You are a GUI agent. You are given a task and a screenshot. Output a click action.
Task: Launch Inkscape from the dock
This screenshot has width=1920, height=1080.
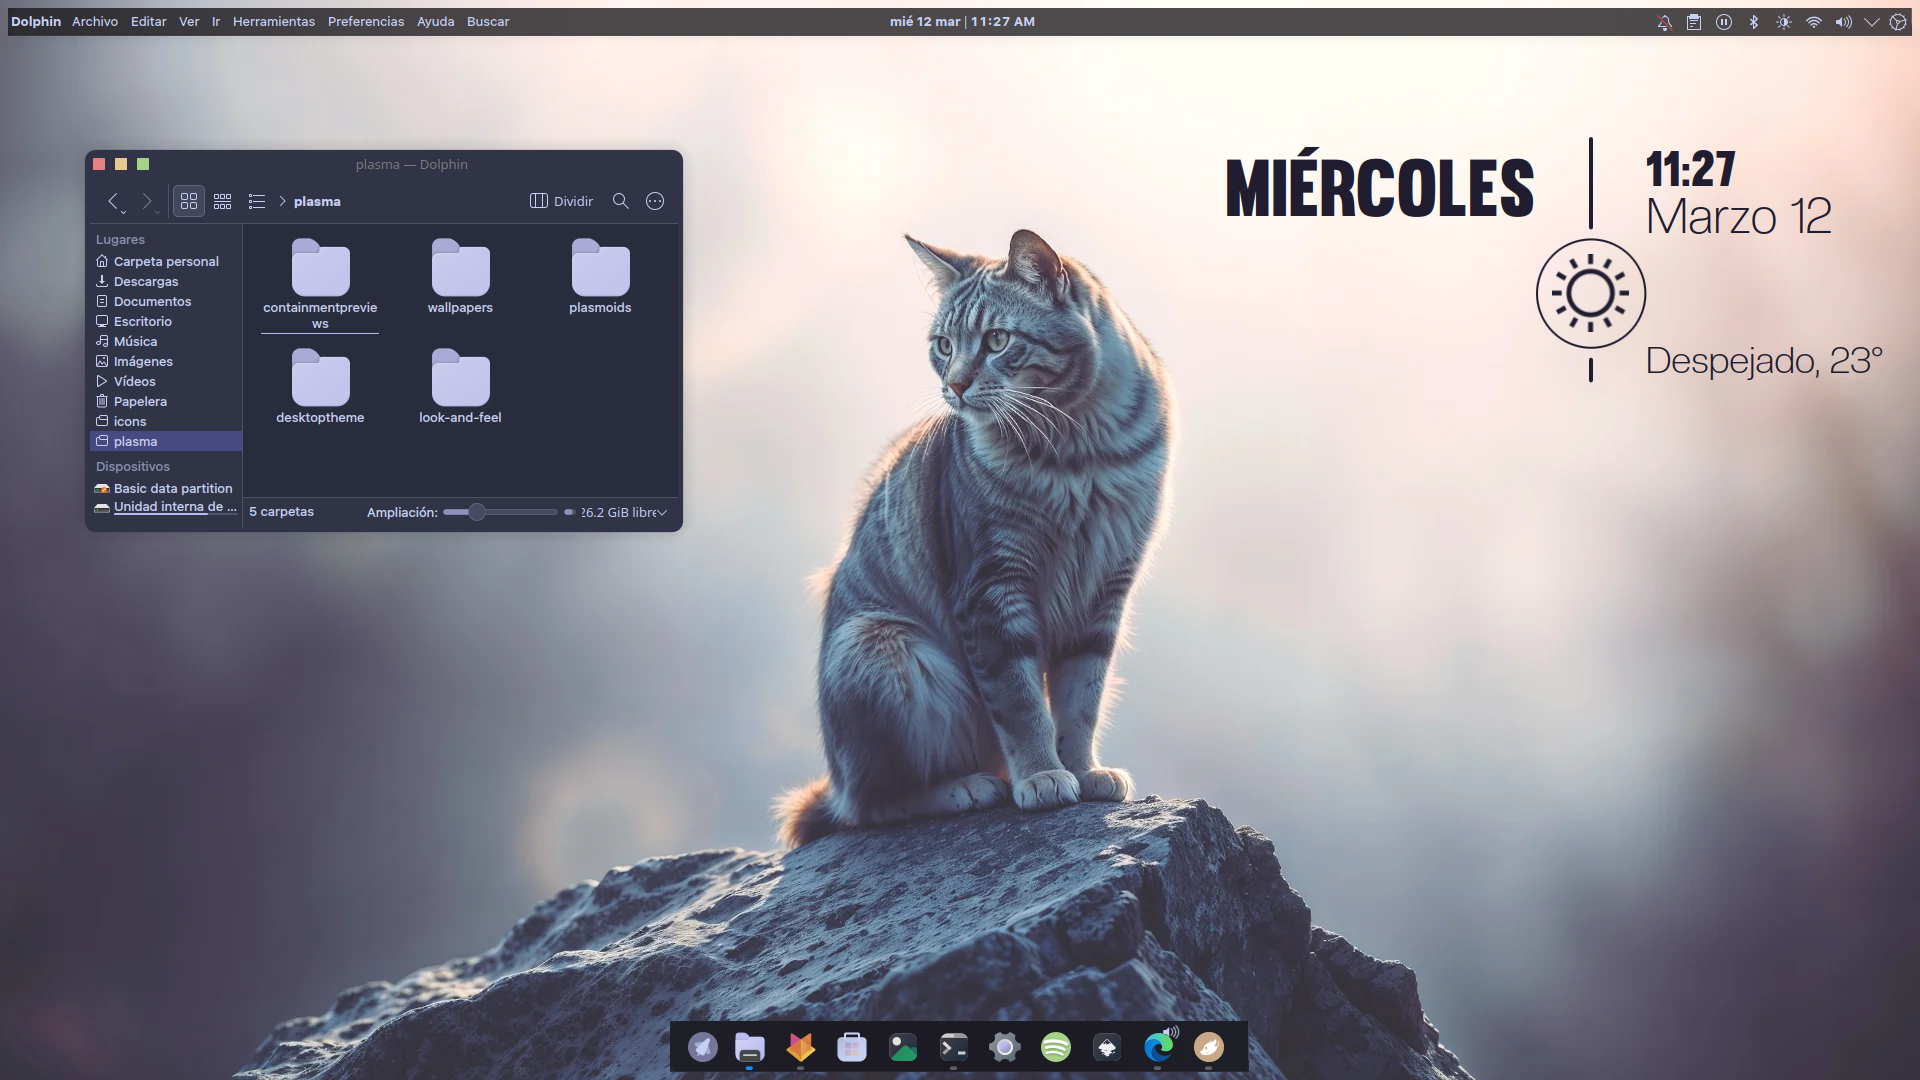pyautogui.click(x=1107, y=1047)
